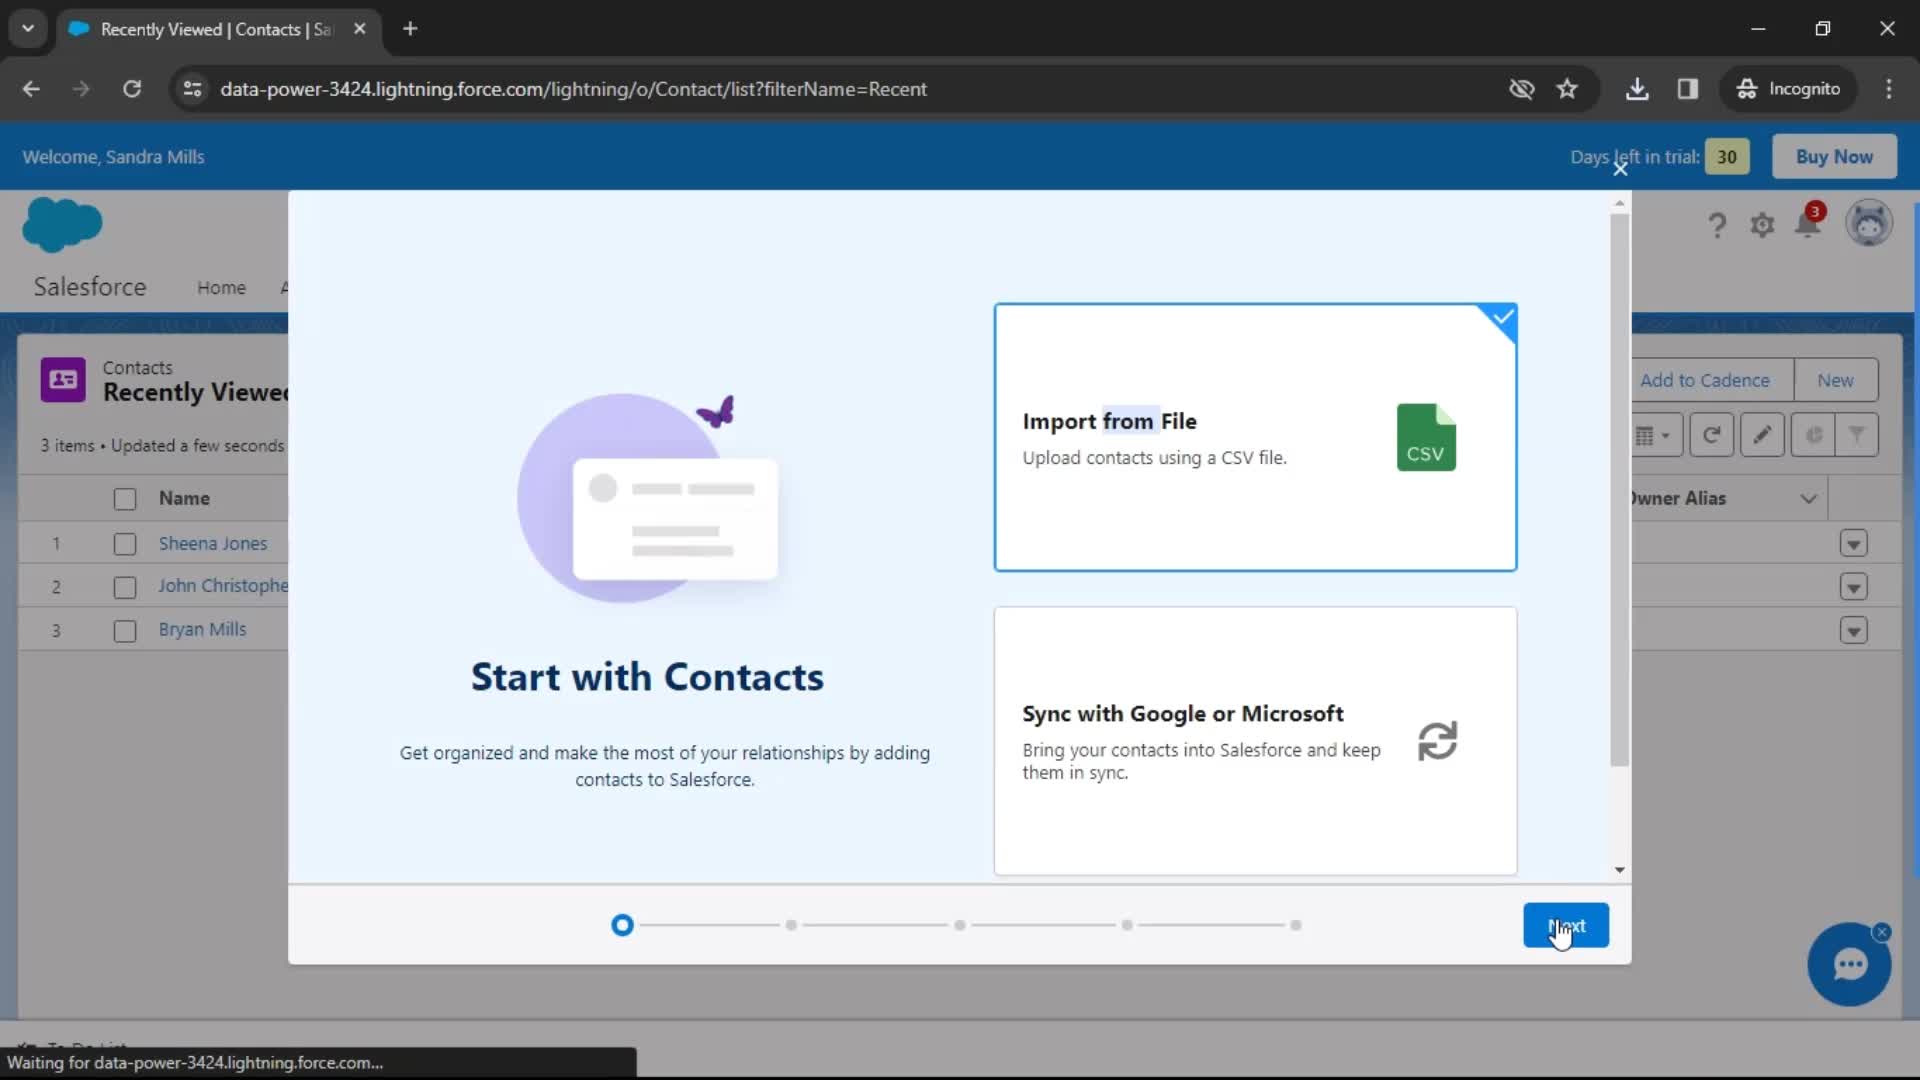Image resolution: width=1920 pixels, height=1080 pixels.
Task: Click the inline edit pencil icon
Action: tap(1761, 435)
